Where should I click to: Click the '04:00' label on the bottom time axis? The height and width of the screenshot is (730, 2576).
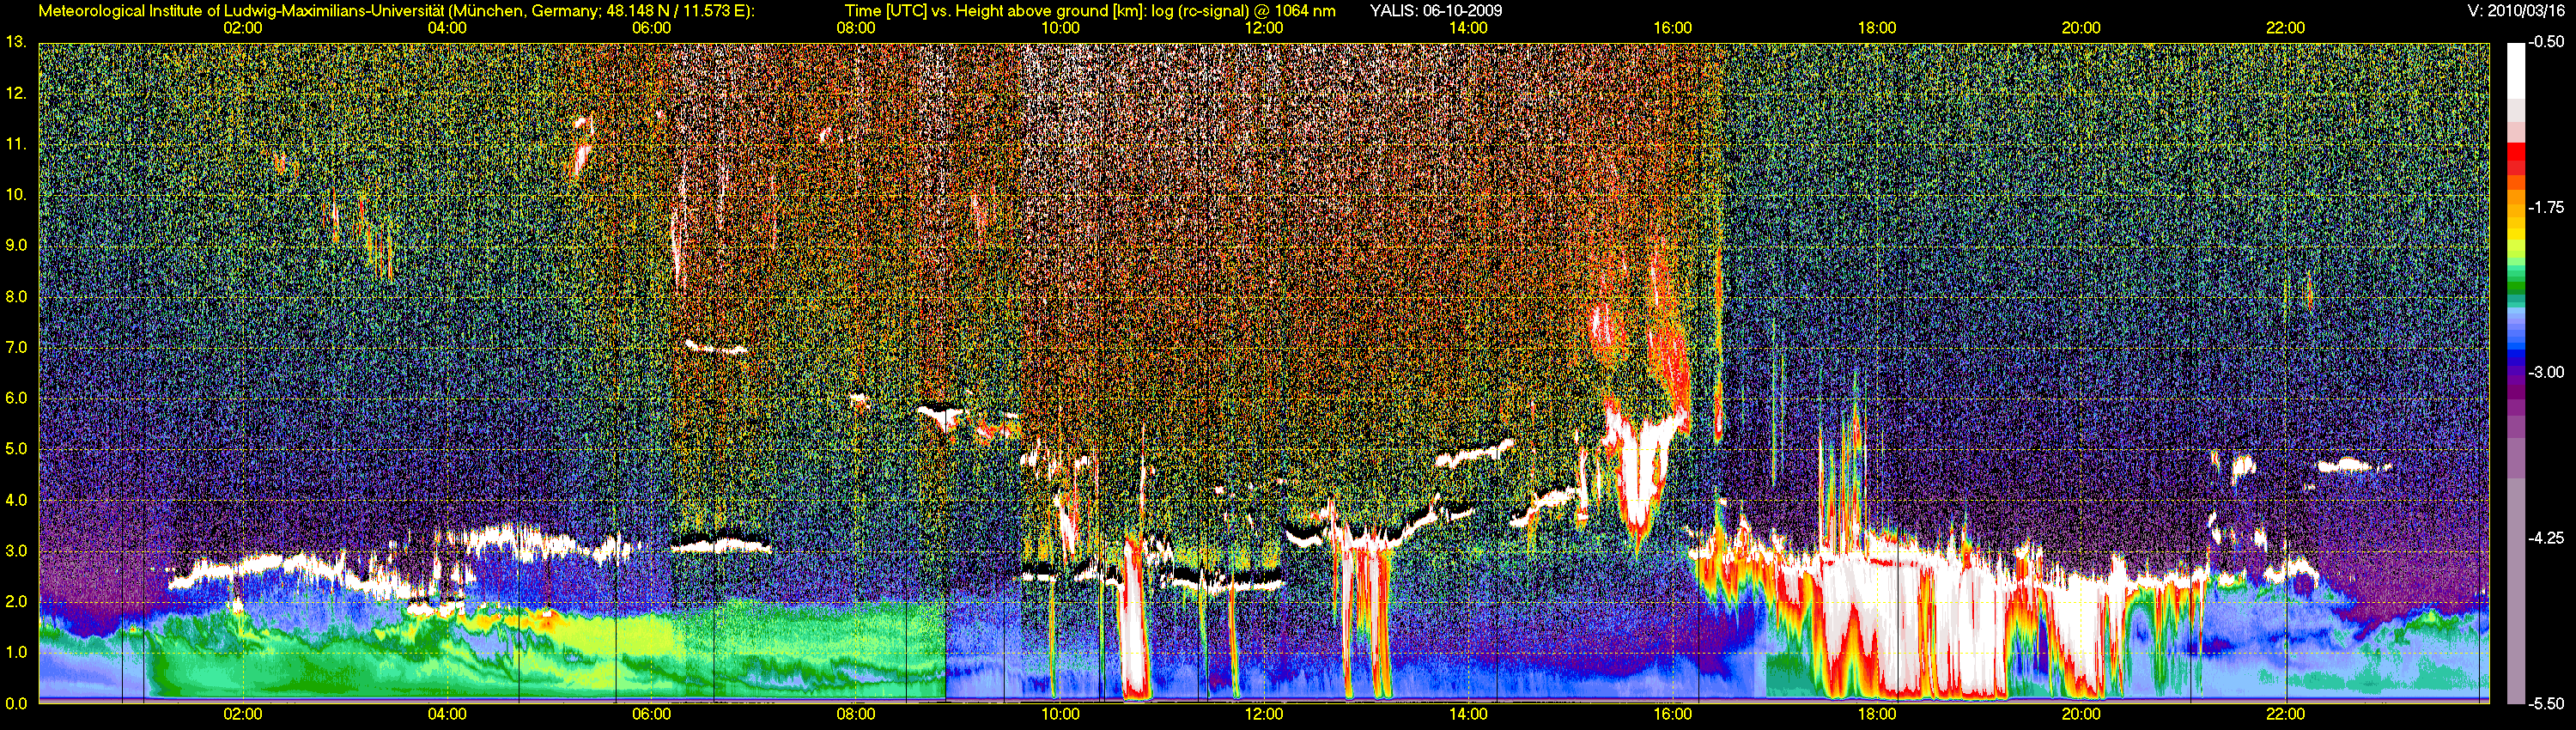447,714
